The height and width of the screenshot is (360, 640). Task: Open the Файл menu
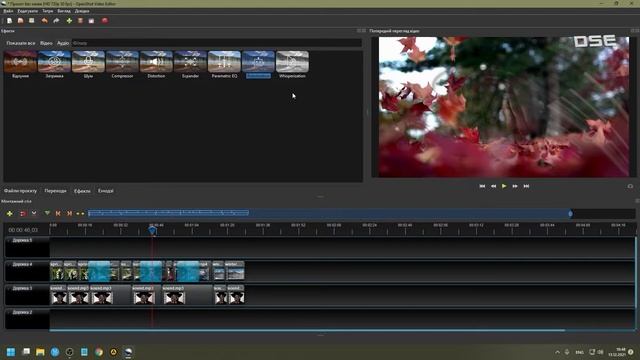[8, 11]
